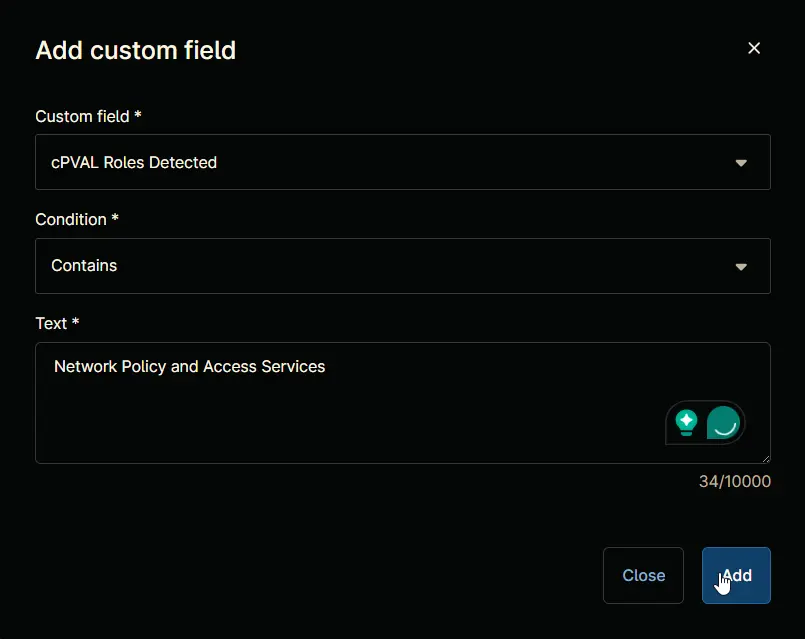Click the Custom field label
Screen dimensions: 805x639
[x=88, y=117]
